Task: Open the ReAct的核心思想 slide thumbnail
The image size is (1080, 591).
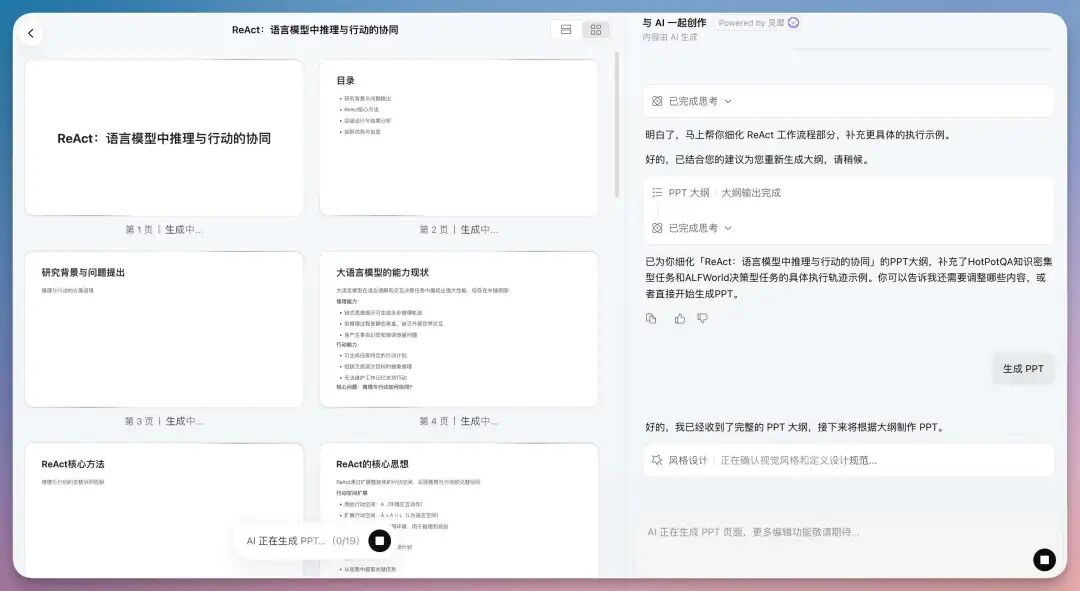Action: pyautogui.click(x=459, y=510)
